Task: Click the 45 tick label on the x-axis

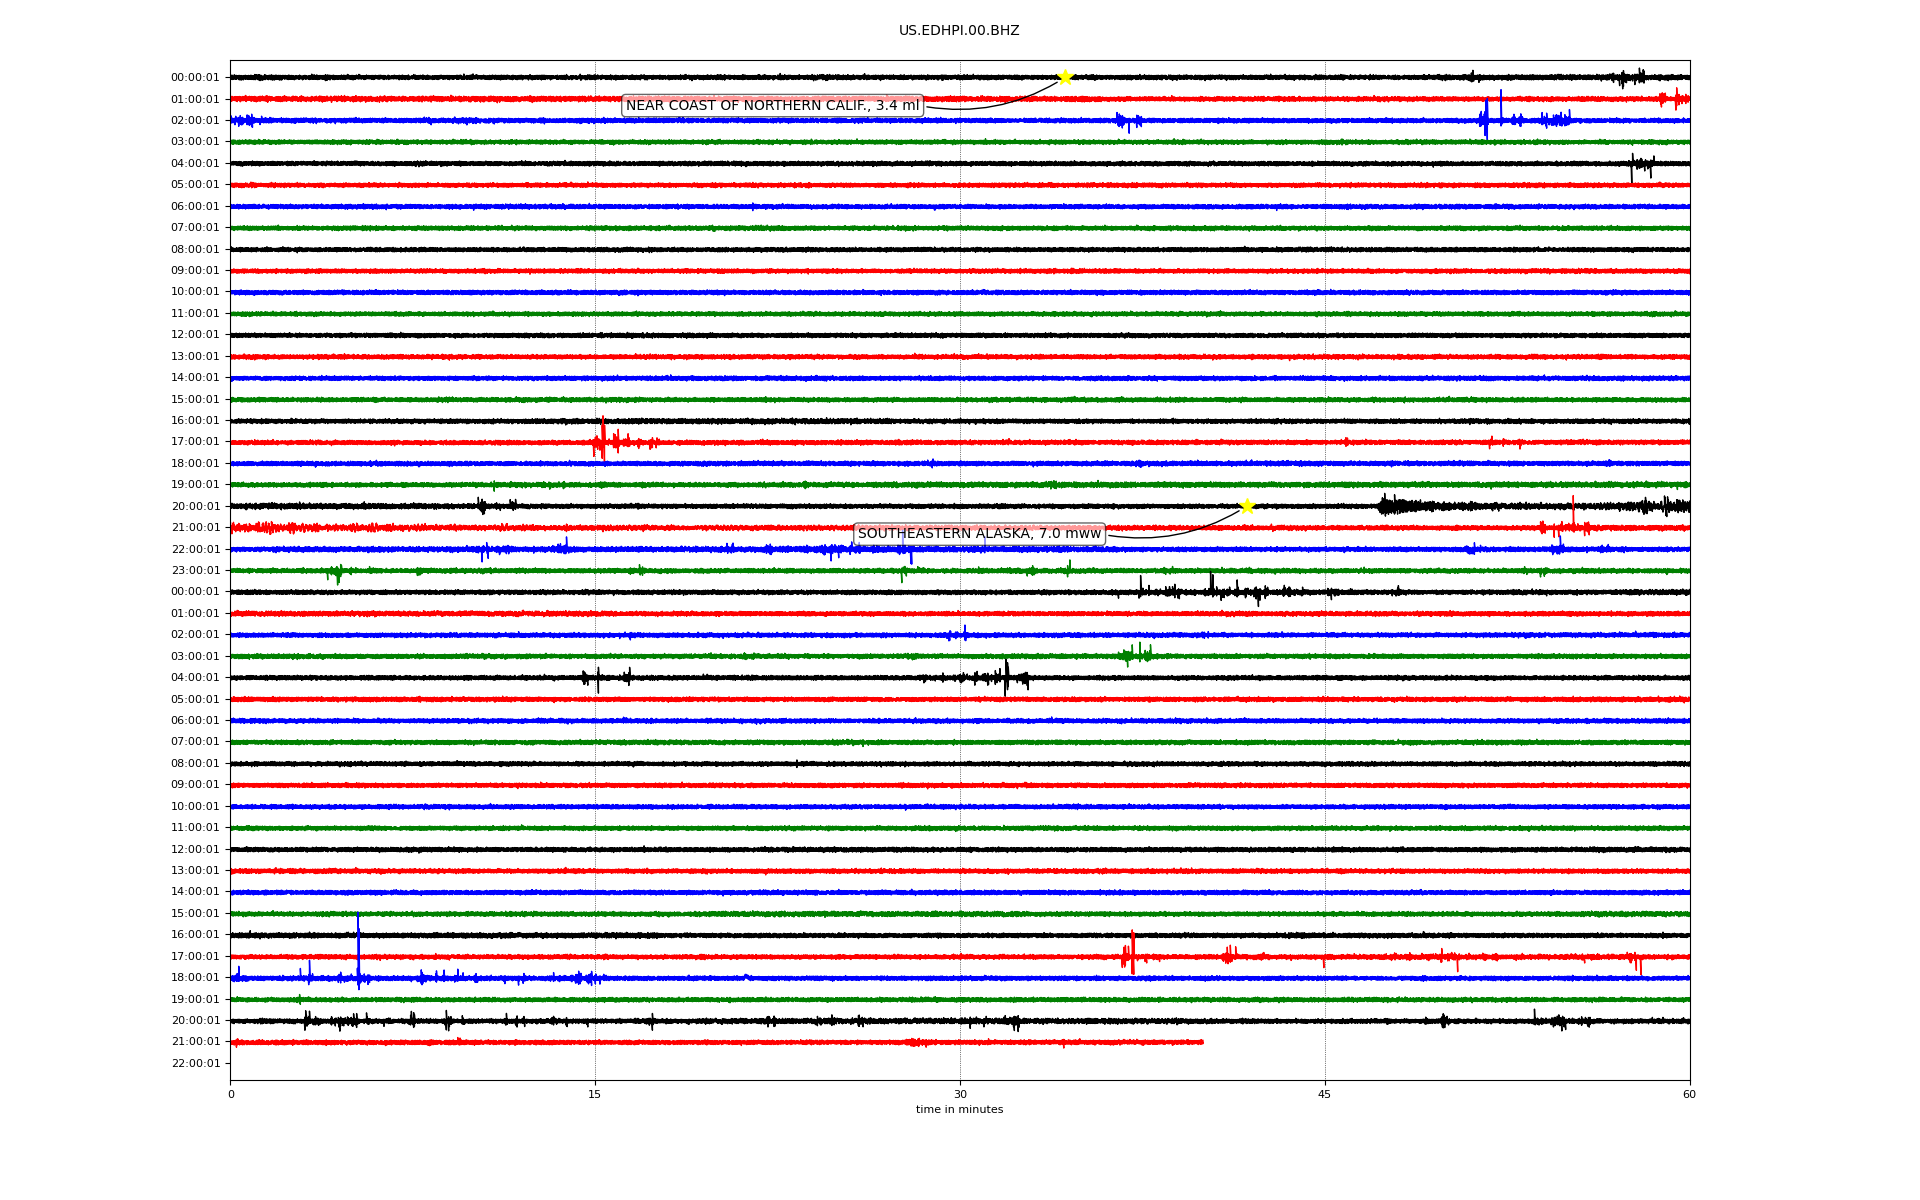Action: pos(1325,1095)
